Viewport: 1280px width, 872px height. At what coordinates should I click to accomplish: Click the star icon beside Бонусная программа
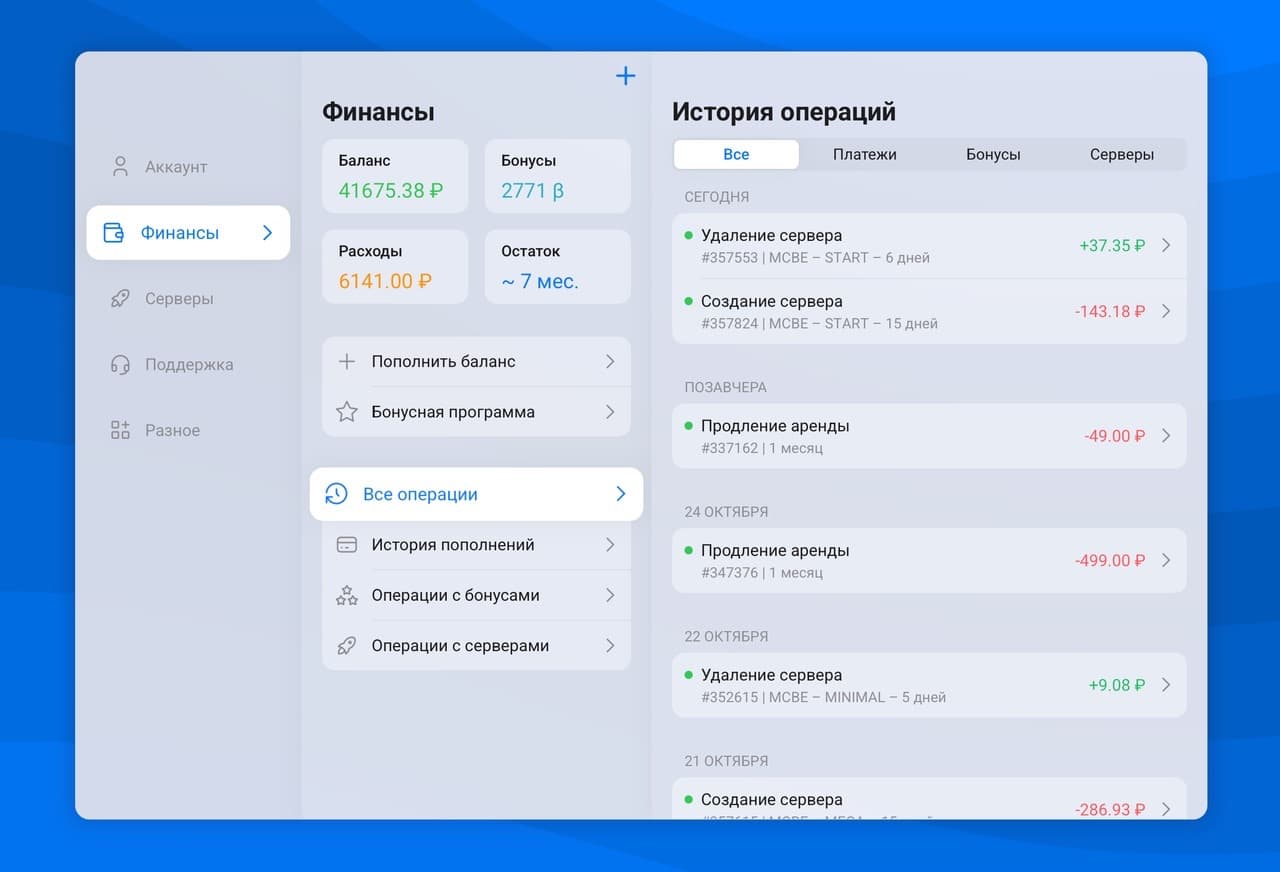(x=346, y=411)
